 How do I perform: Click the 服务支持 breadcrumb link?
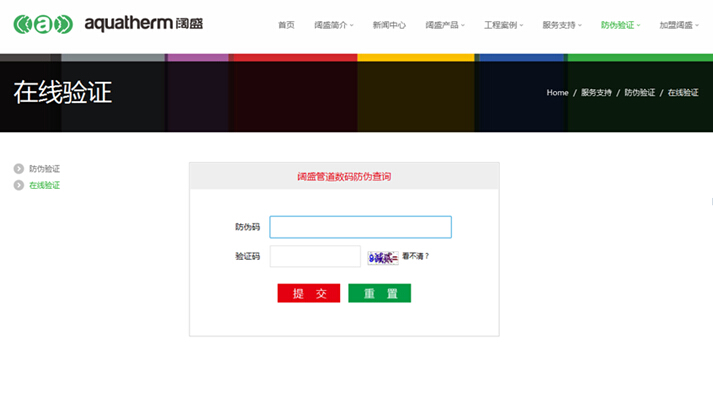click(x=596, y=93)
